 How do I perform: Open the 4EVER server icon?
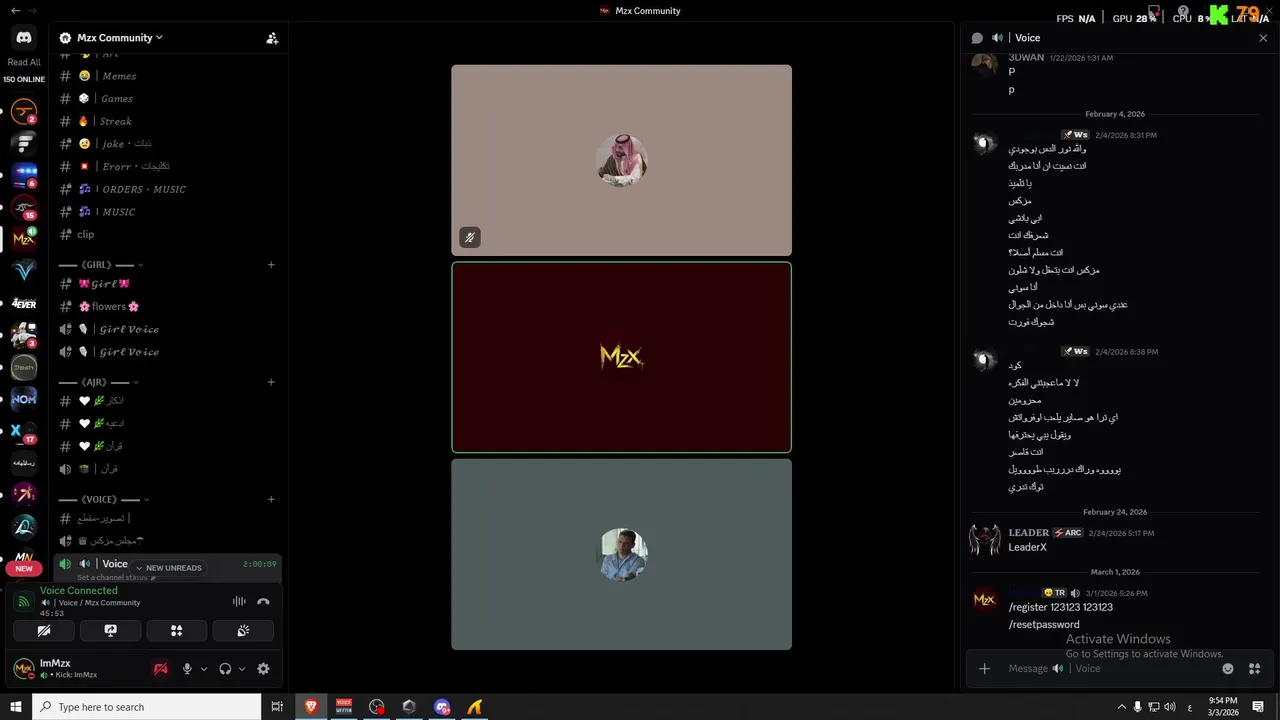pos(24,304)
